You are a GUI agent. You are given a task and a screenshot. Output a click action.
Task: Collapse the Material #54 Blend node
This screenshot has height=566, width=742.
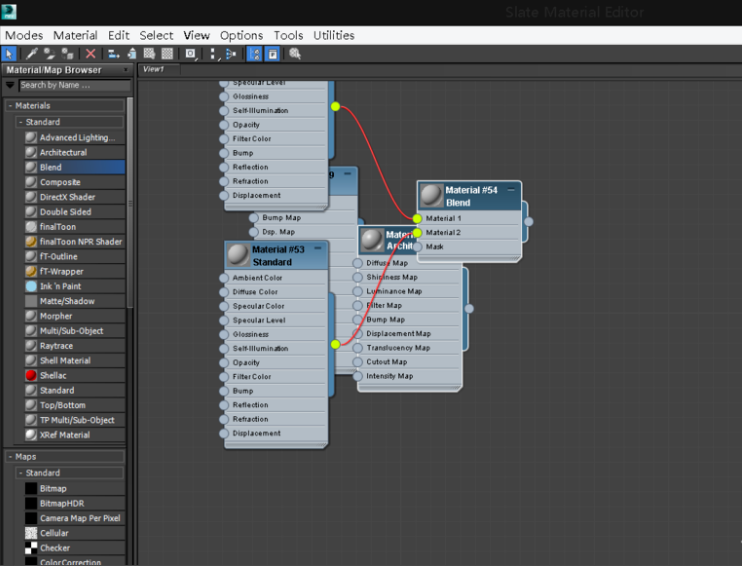[511, 190]
